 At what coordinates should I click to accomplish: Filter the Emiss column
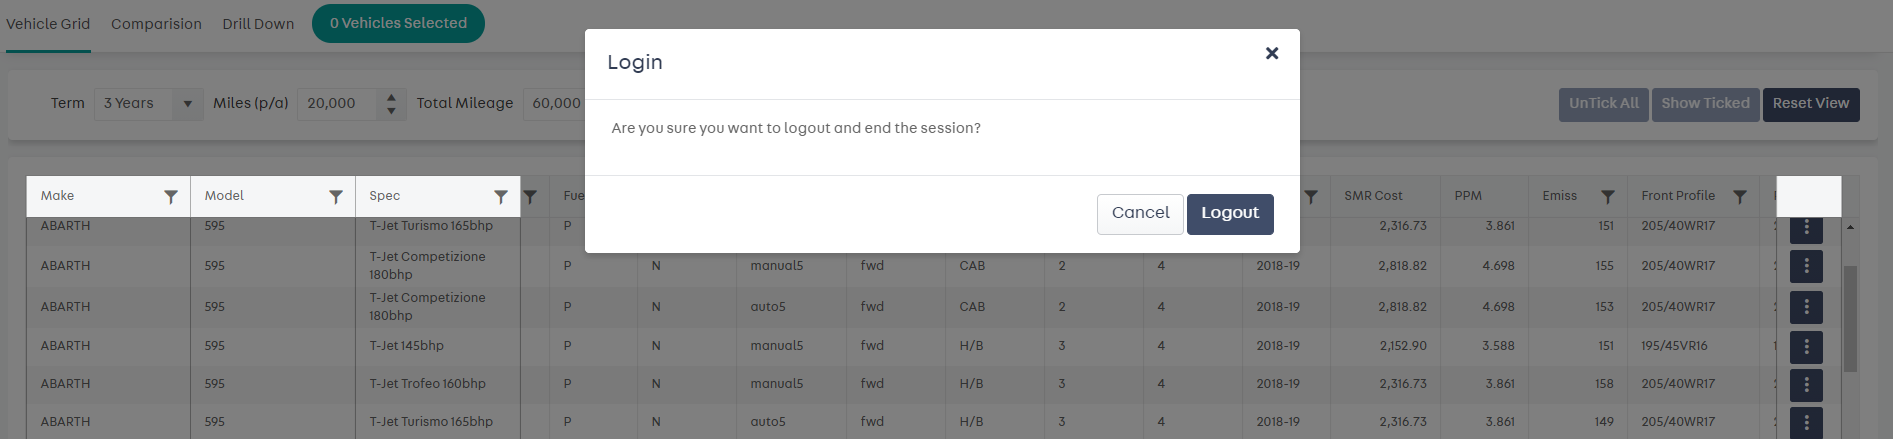point(1608,197)
